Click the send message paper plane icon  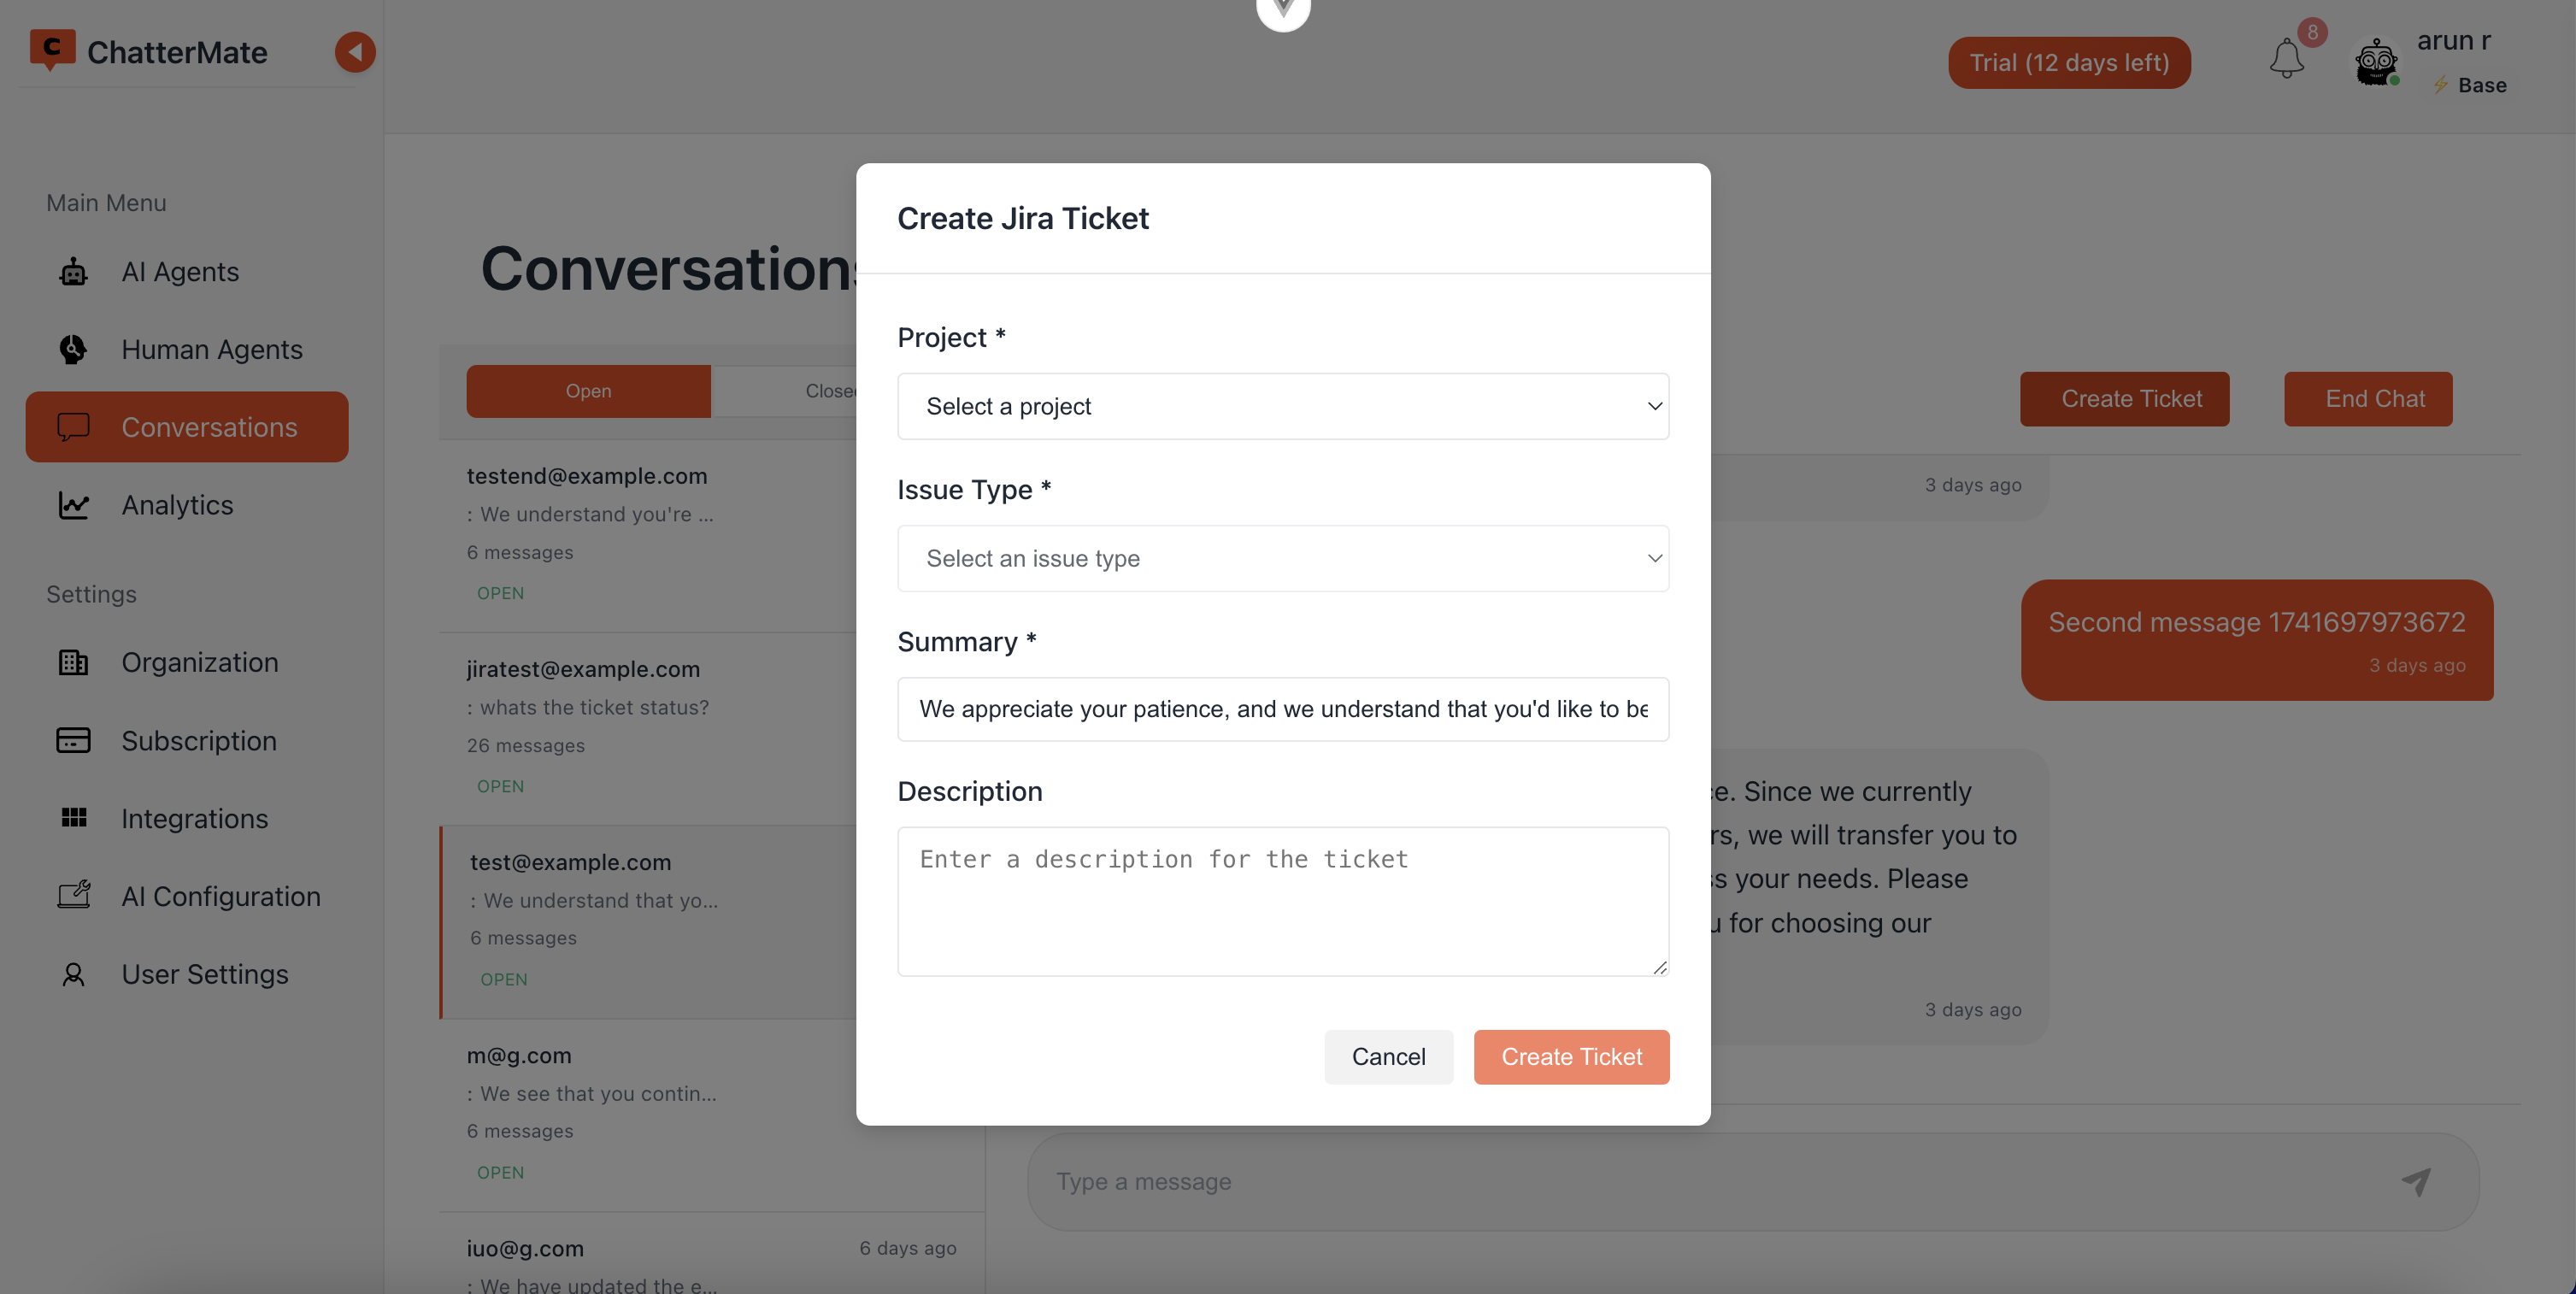2416,1181
